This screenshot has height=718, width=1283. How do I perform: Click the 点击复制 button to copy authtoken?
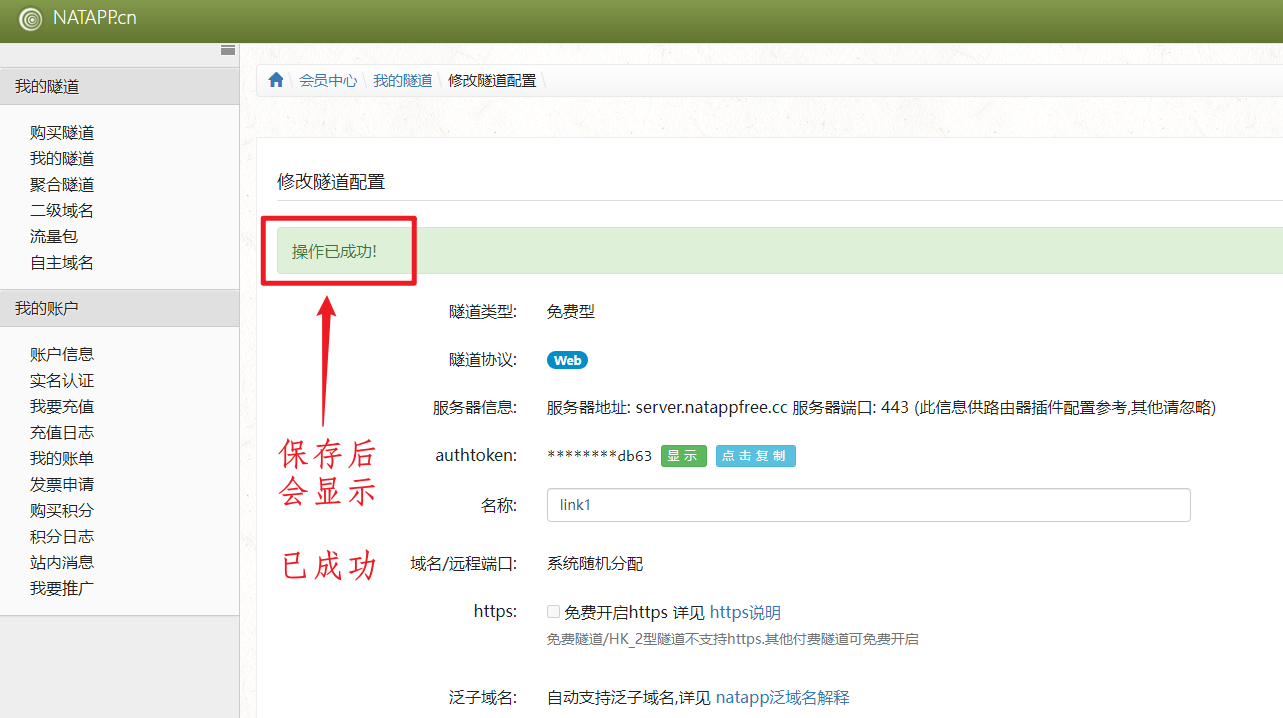(x=755, y=456)
